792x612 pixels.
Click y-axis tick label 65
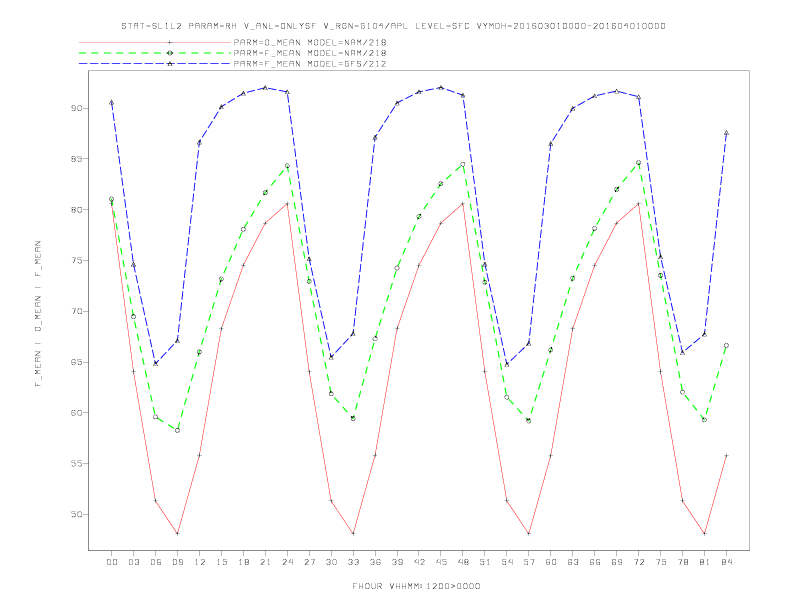coord(76,362)
